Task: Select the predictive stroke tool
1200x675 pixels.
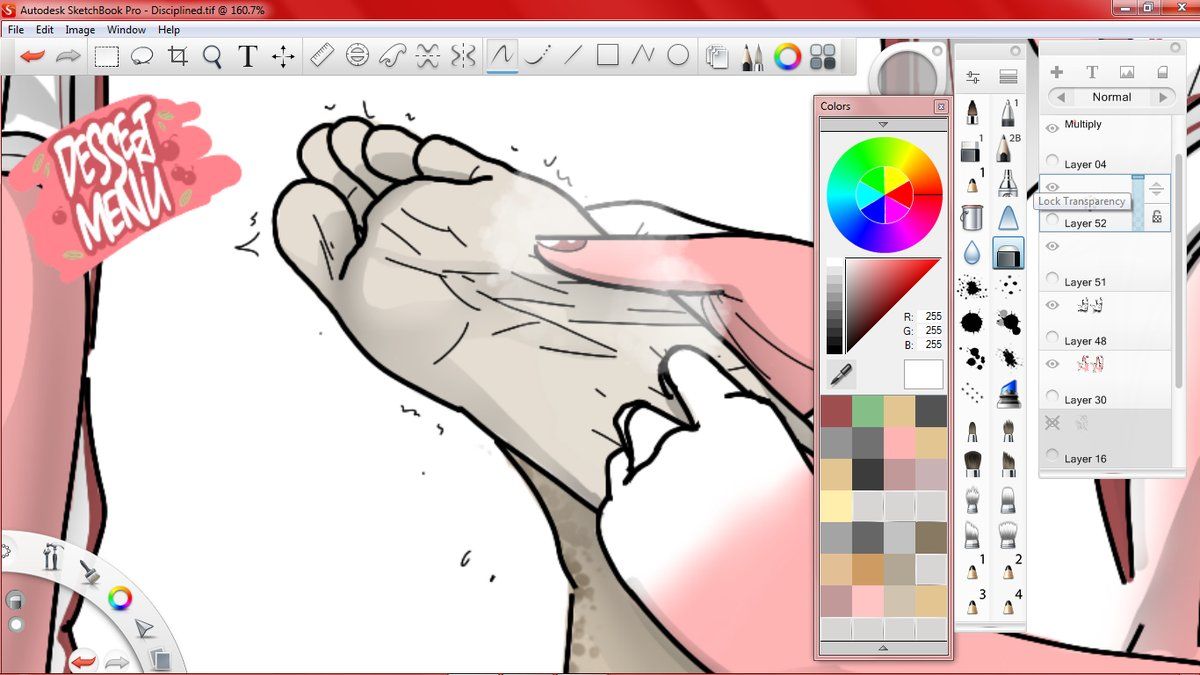Action: point(538,56)
